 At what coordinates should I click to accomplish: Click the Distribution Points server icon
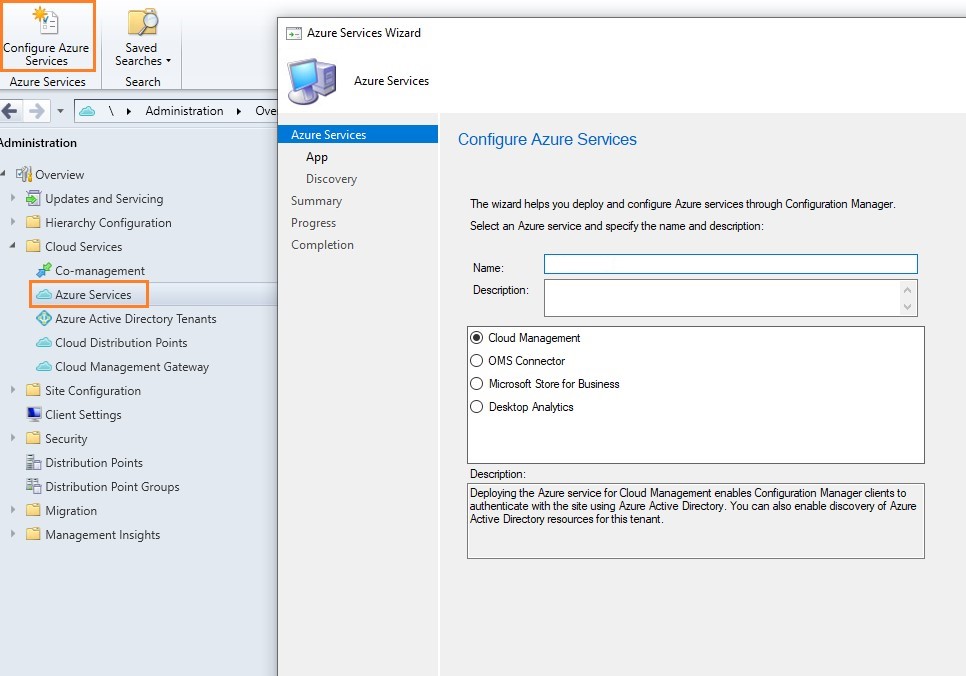click(x=33, y=462)
